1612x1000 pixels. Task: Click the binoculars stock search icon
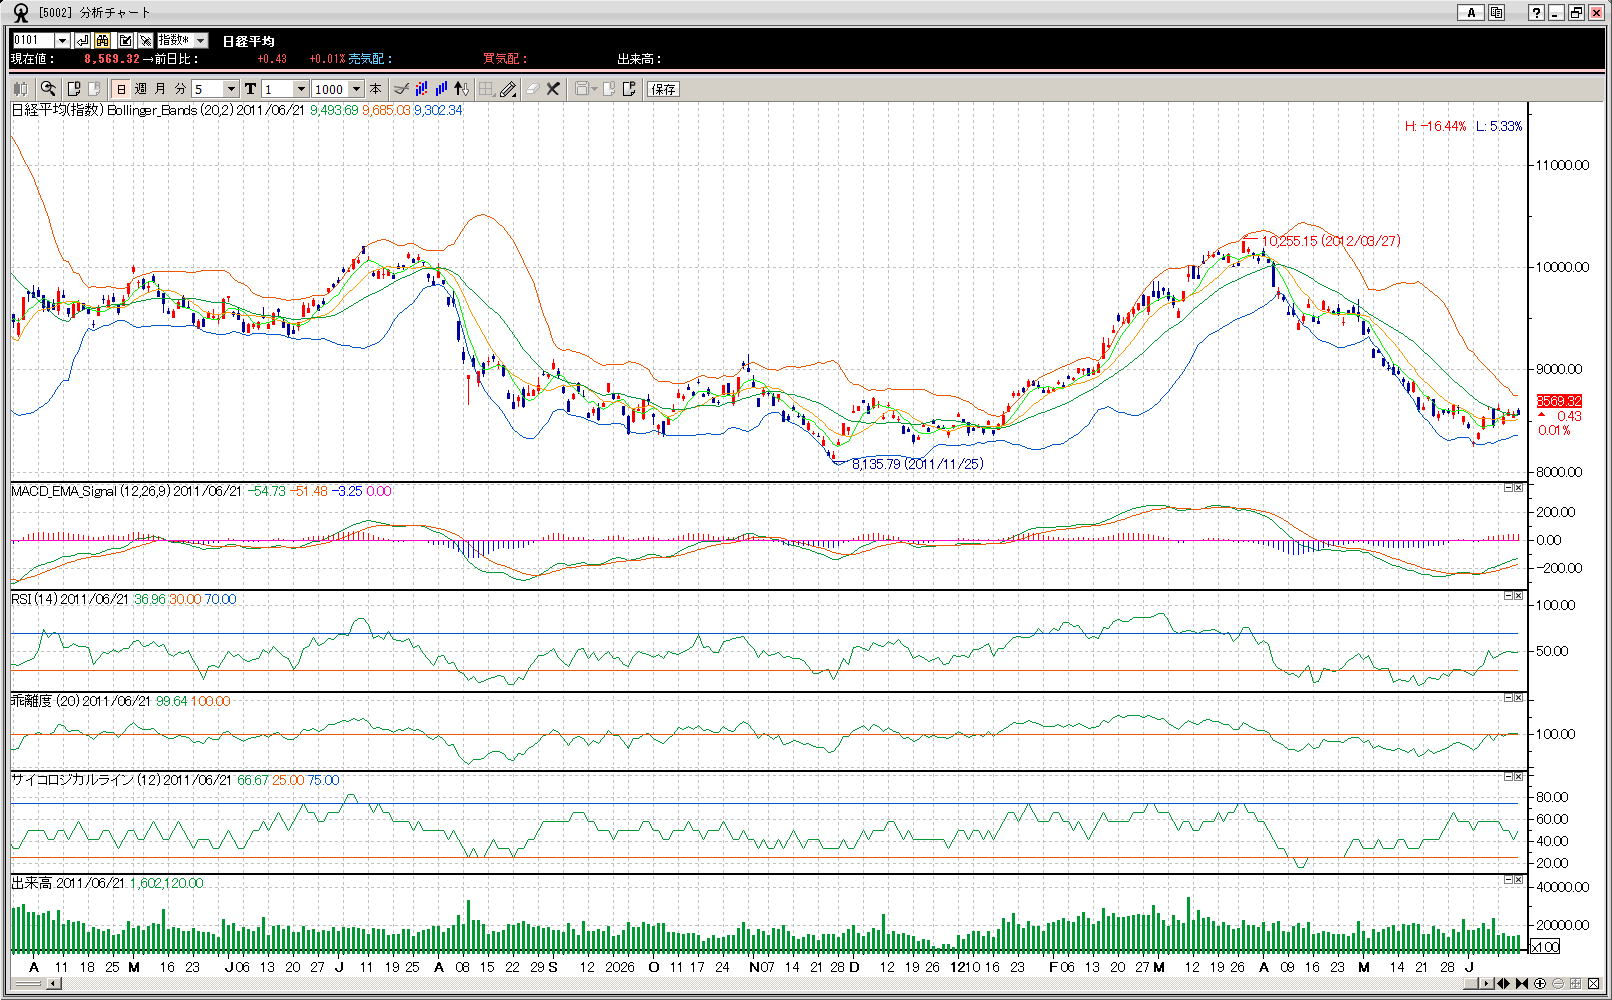click(103, 40)
